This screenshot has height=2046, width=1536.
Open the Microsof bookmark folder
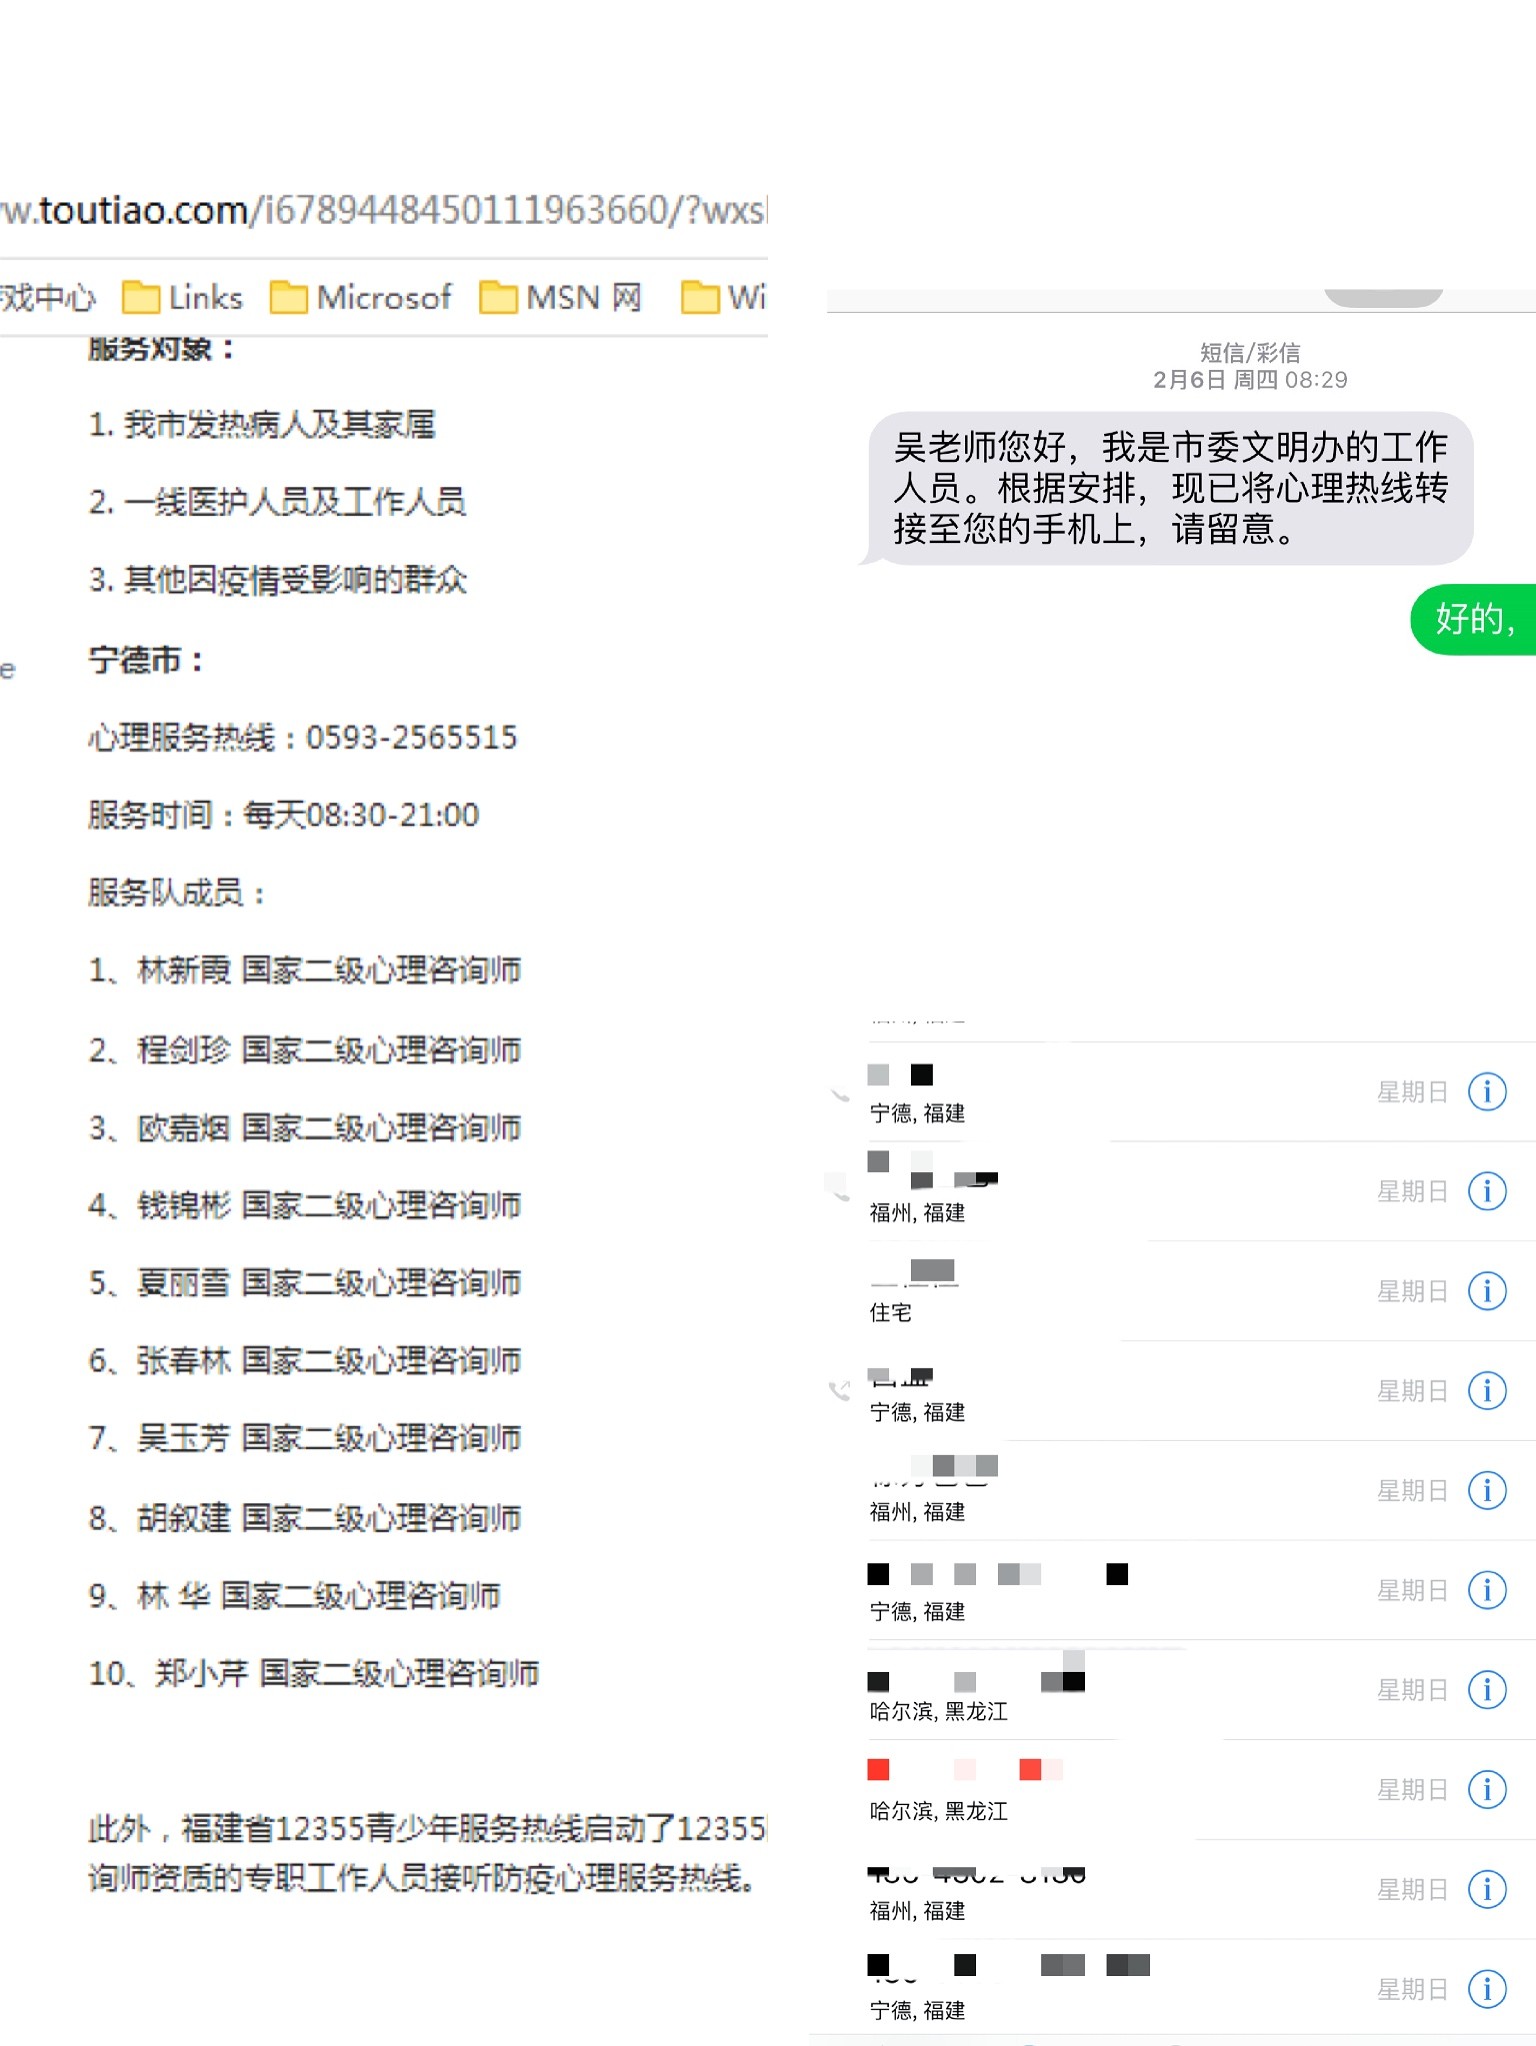pos(361,297)
